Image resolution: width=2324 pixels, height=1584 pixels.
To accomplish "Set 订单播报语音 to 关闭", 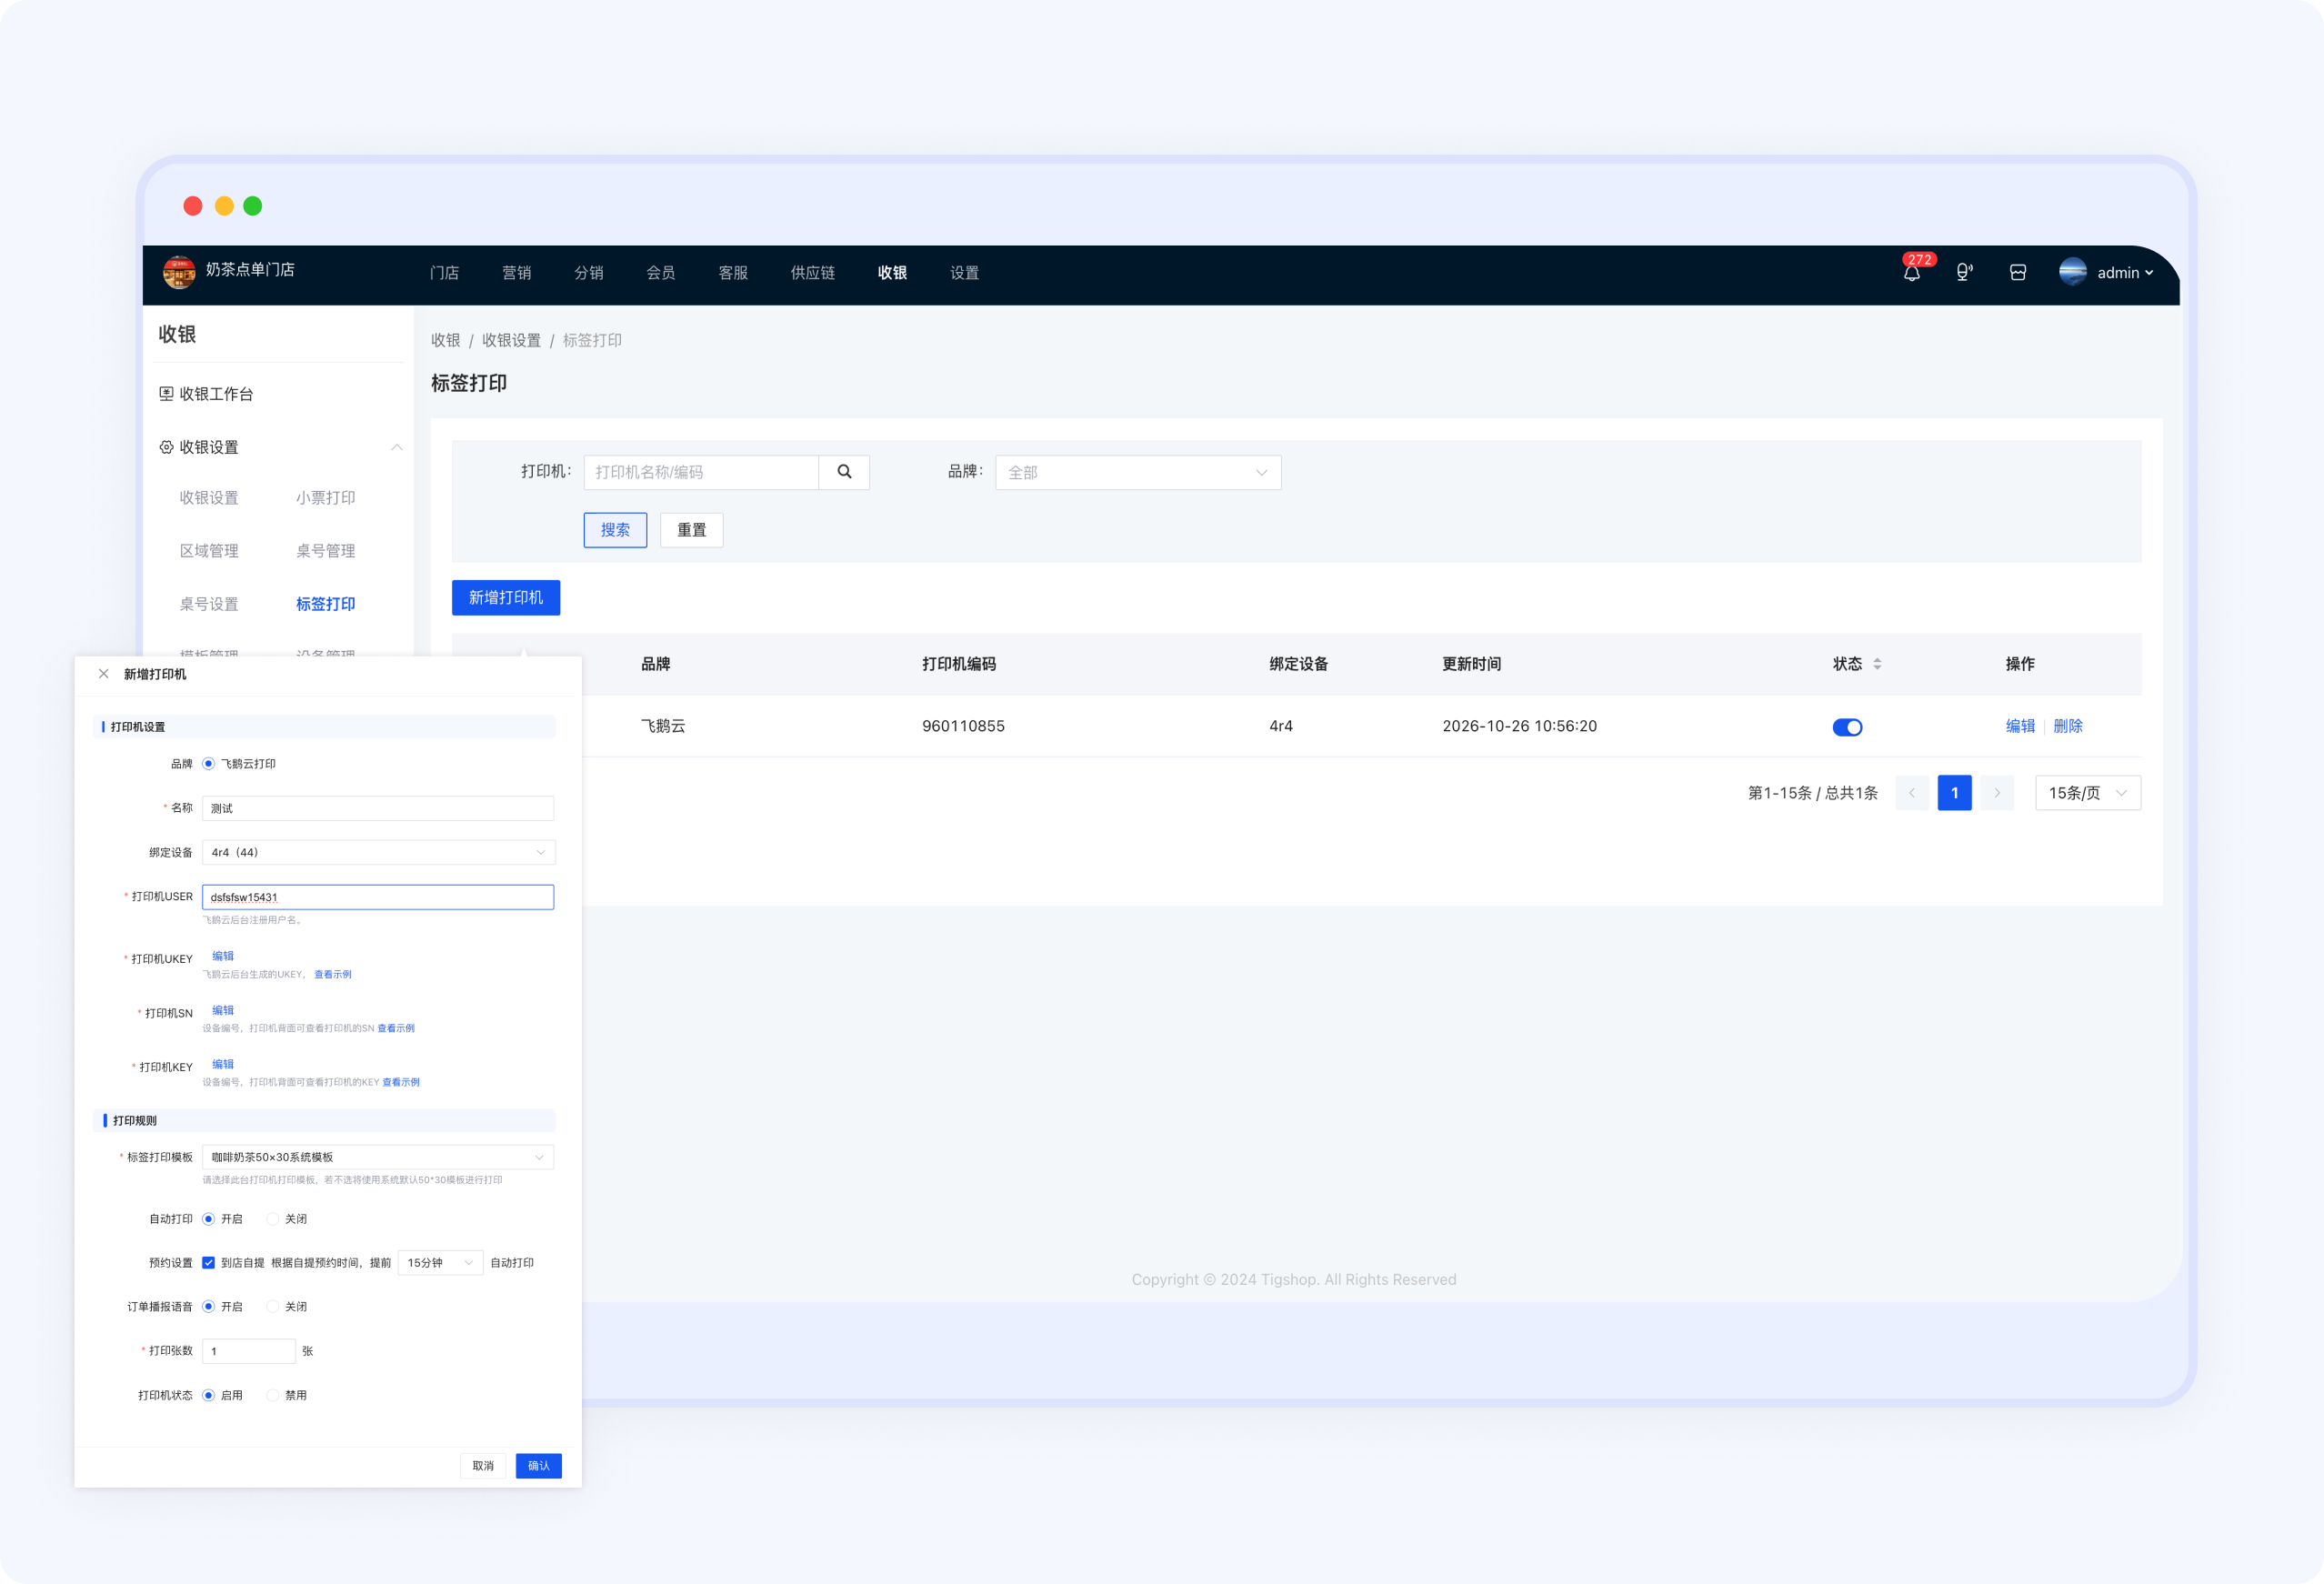I will [x=272, y=1307].
